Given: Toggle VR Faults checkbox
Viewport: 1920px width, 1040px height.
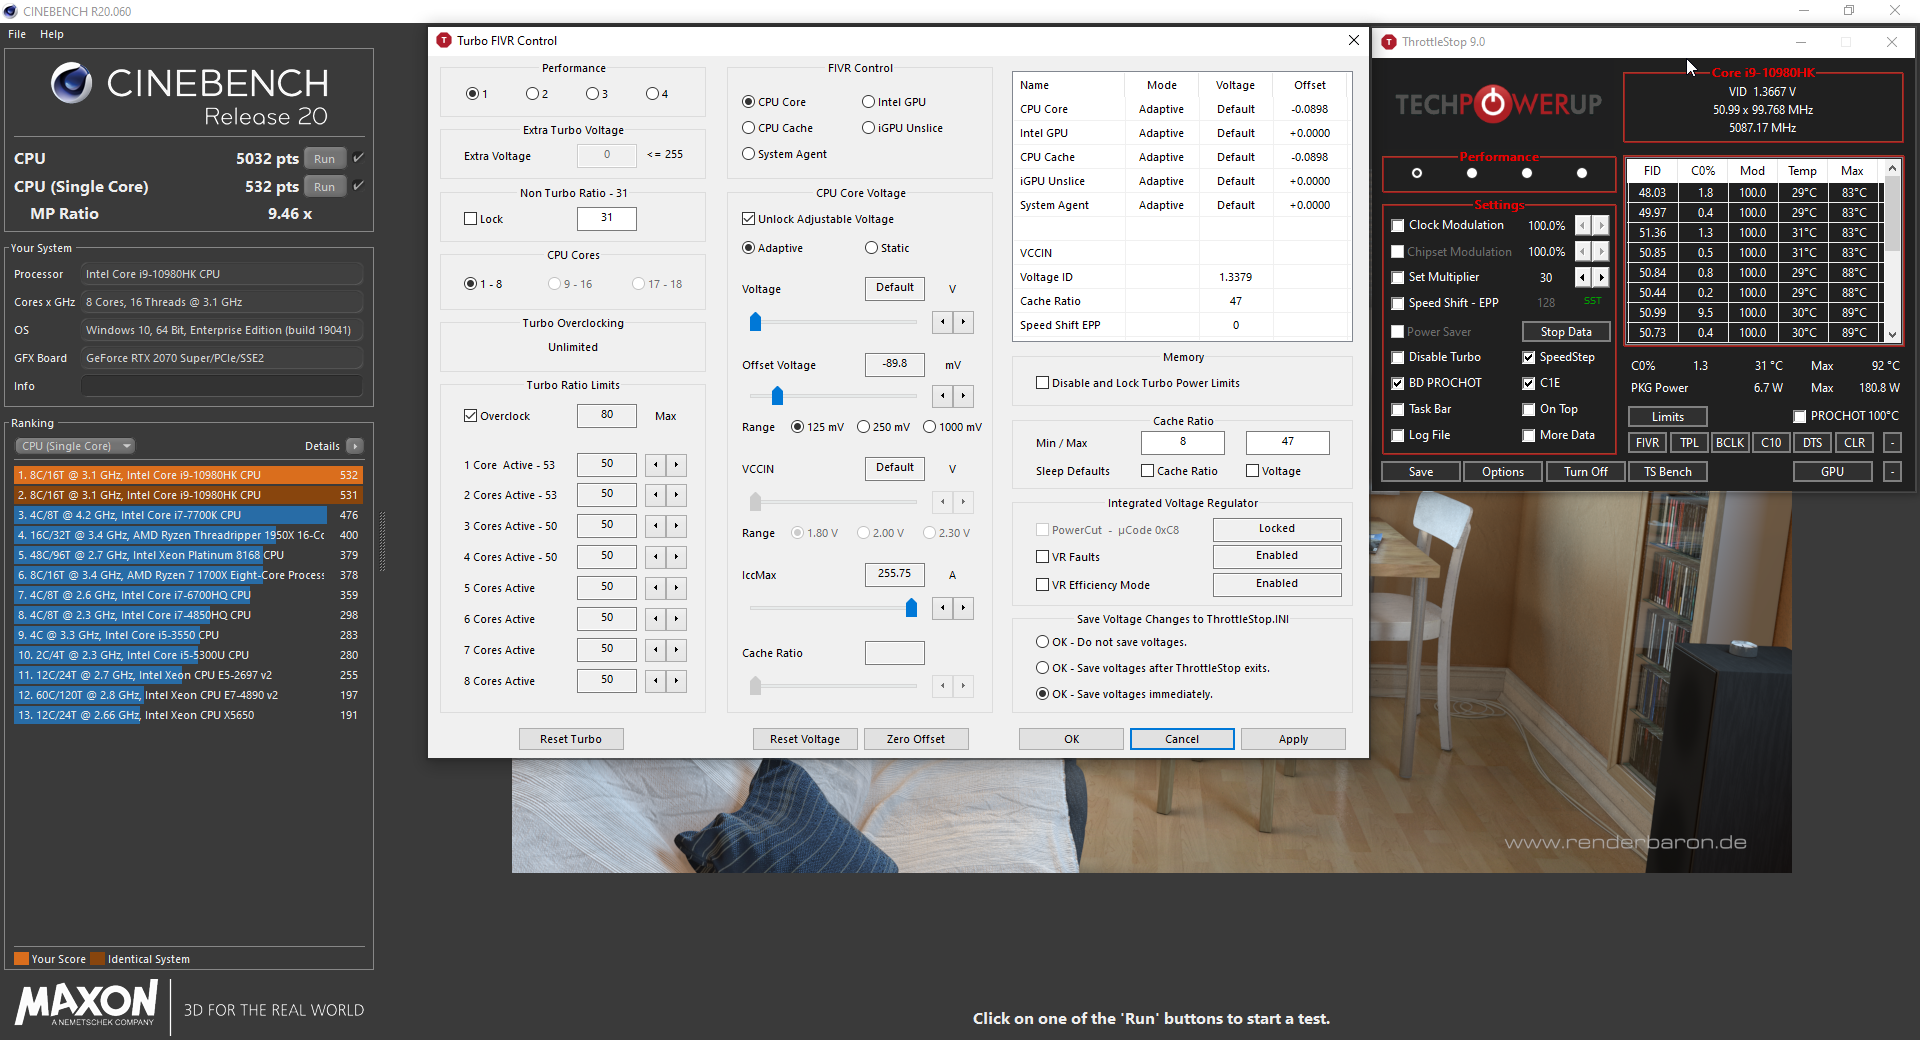Looking at the screenshot, I should (x=1042, y=557).
